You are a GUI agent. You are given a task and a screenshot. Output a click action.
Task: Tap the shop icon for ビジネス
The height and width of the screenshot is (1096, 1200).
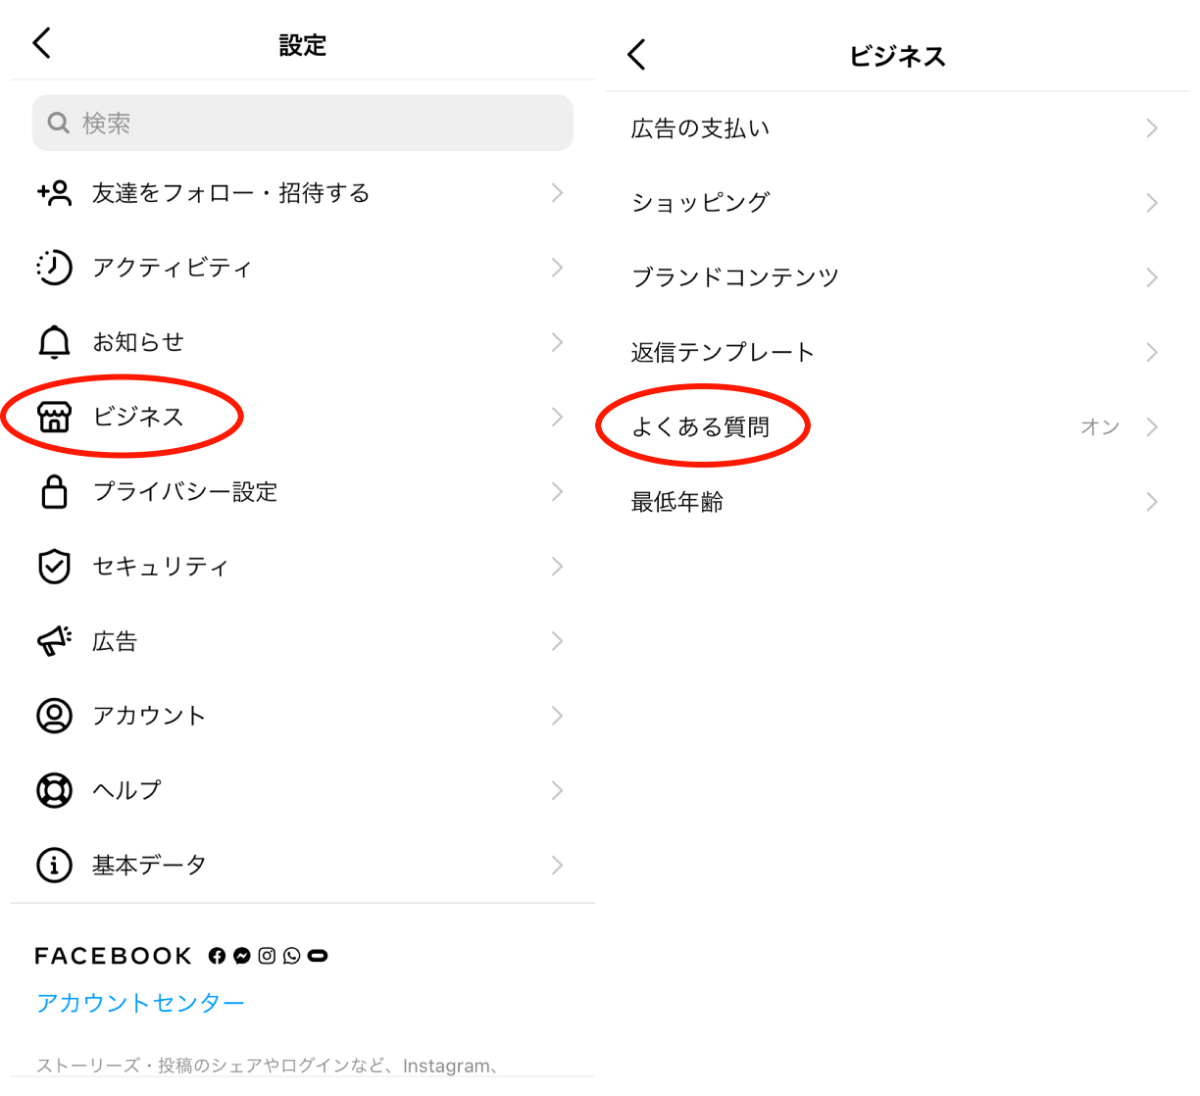(x=54, y=417)
